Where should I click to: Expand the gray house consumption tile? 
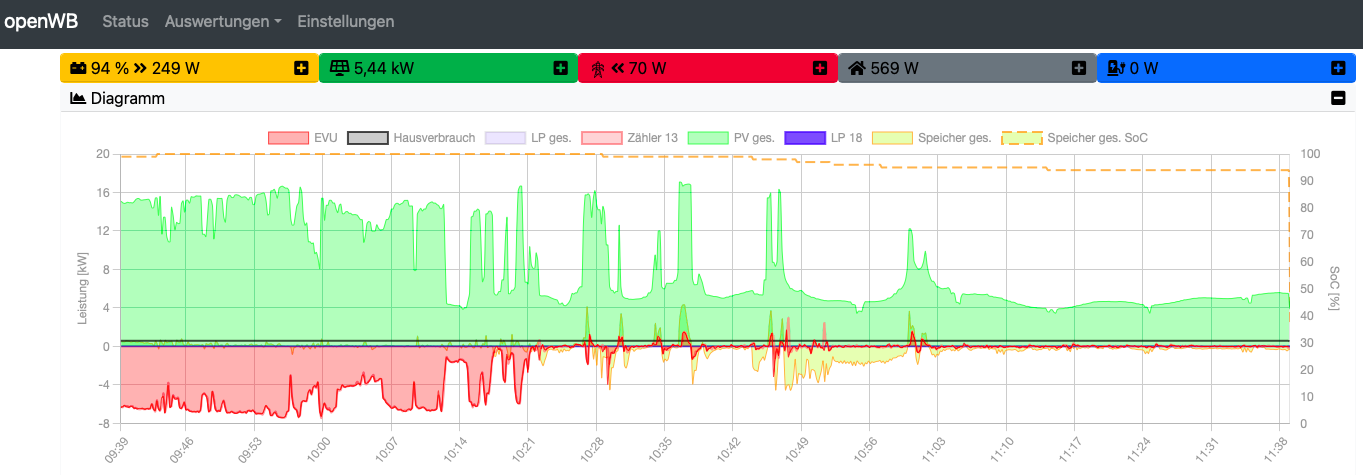click(x=1078, y=68)
